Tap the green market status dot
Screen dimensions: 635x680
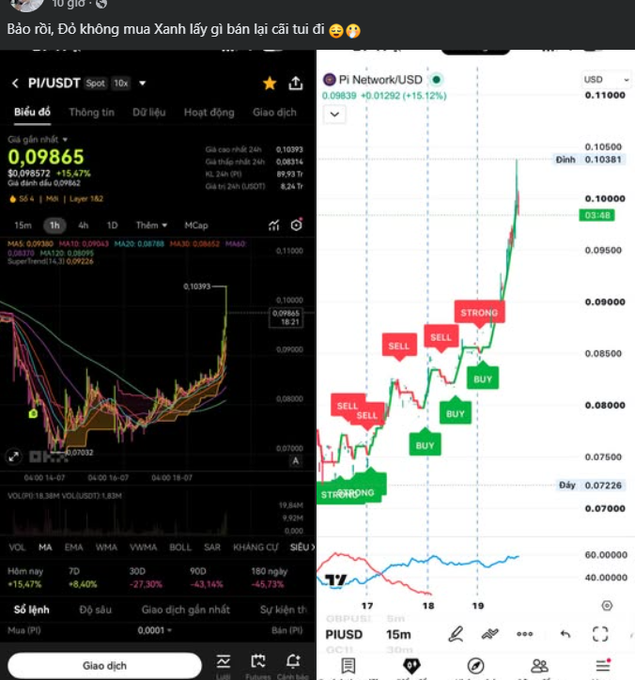[x=436, y=79]
